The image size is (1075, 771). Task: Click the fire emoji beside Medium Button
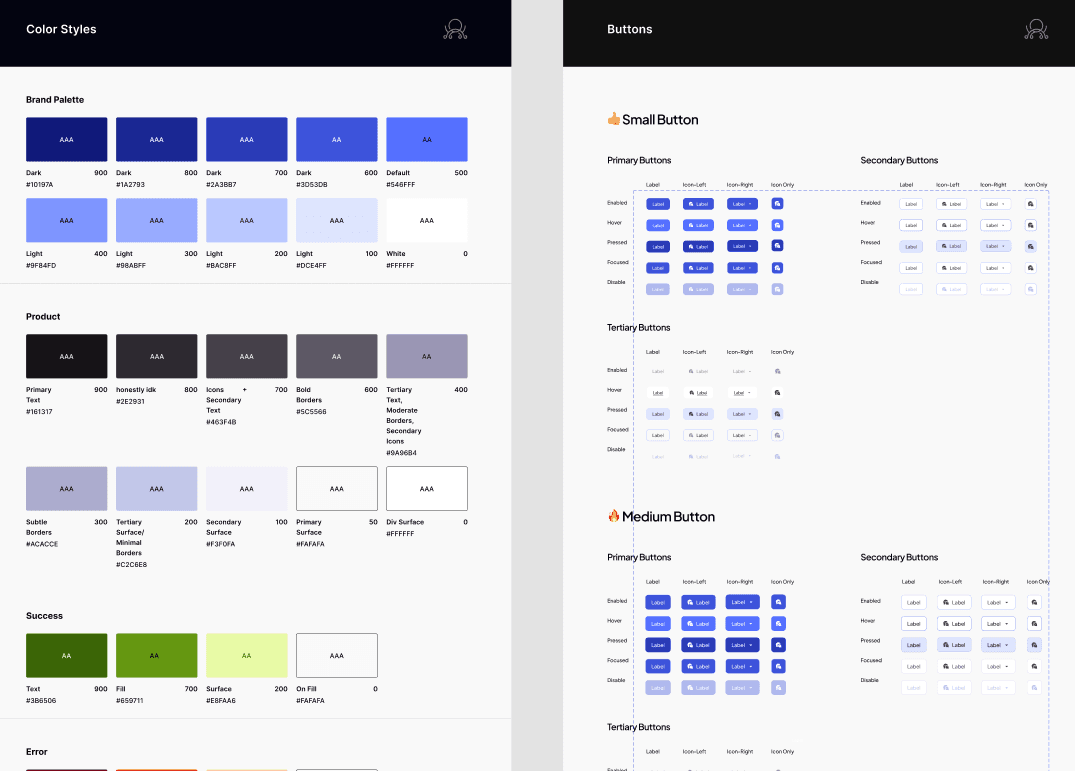tap(614, 516)
